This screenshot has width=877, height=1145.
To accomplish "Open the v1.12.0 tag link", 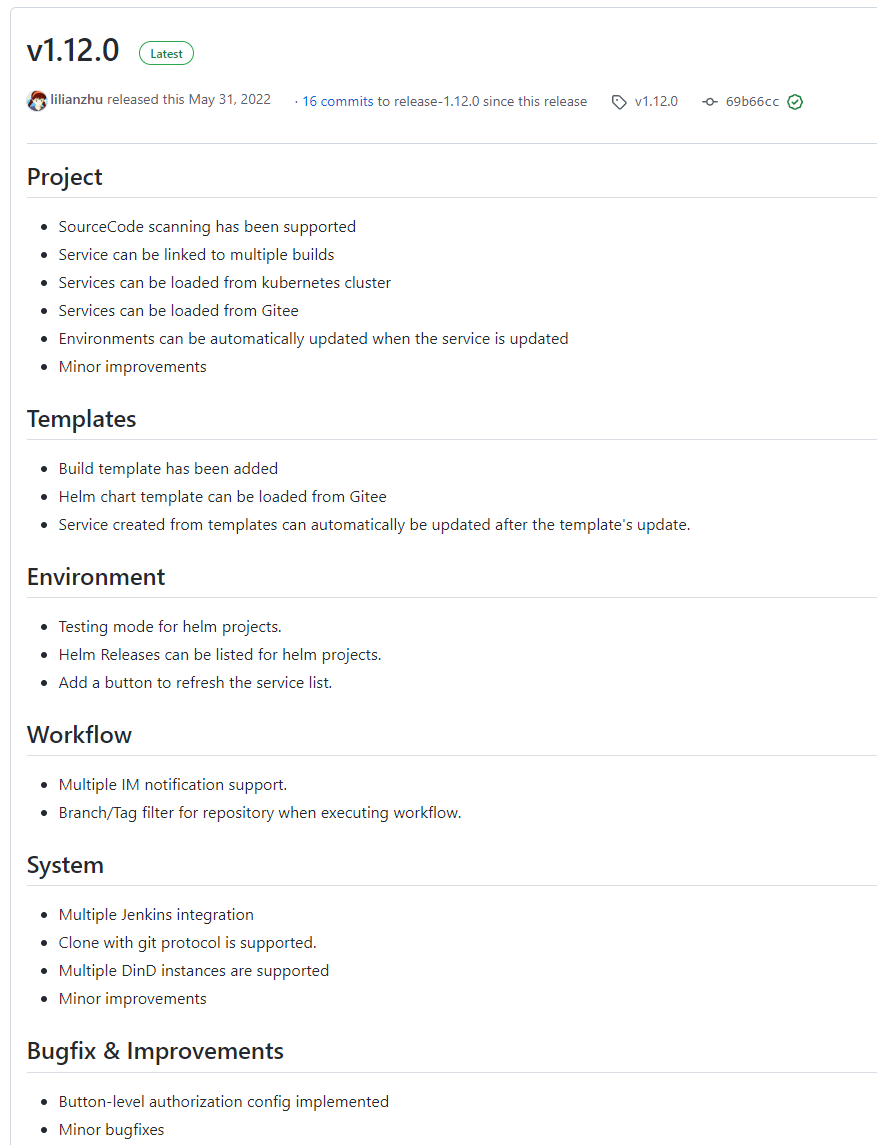I will [x=656, y=102].
